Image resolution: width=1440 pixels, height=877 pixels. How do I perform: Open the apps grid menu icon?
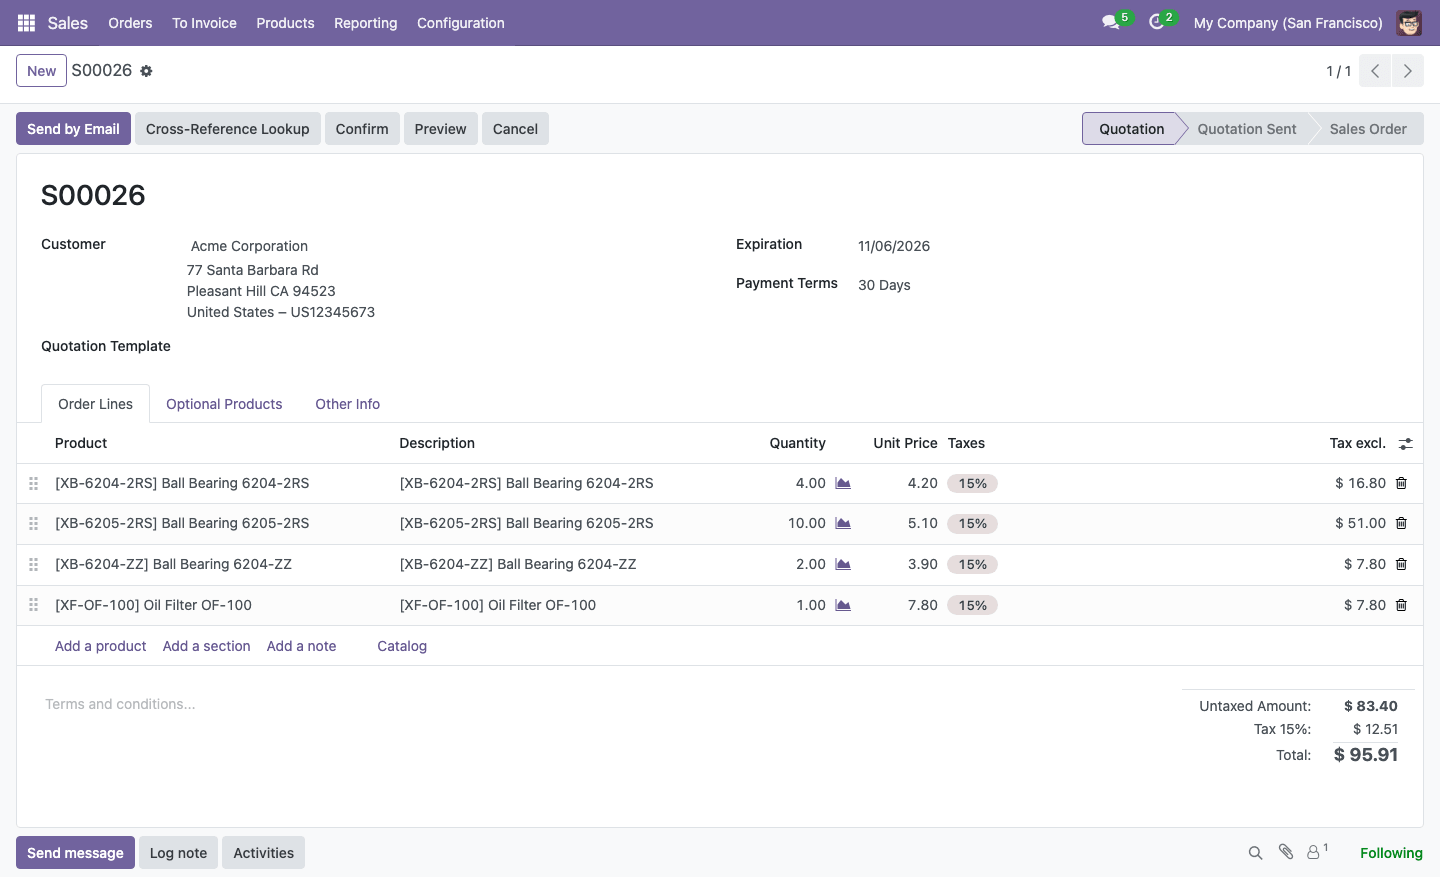coord(27,23)
